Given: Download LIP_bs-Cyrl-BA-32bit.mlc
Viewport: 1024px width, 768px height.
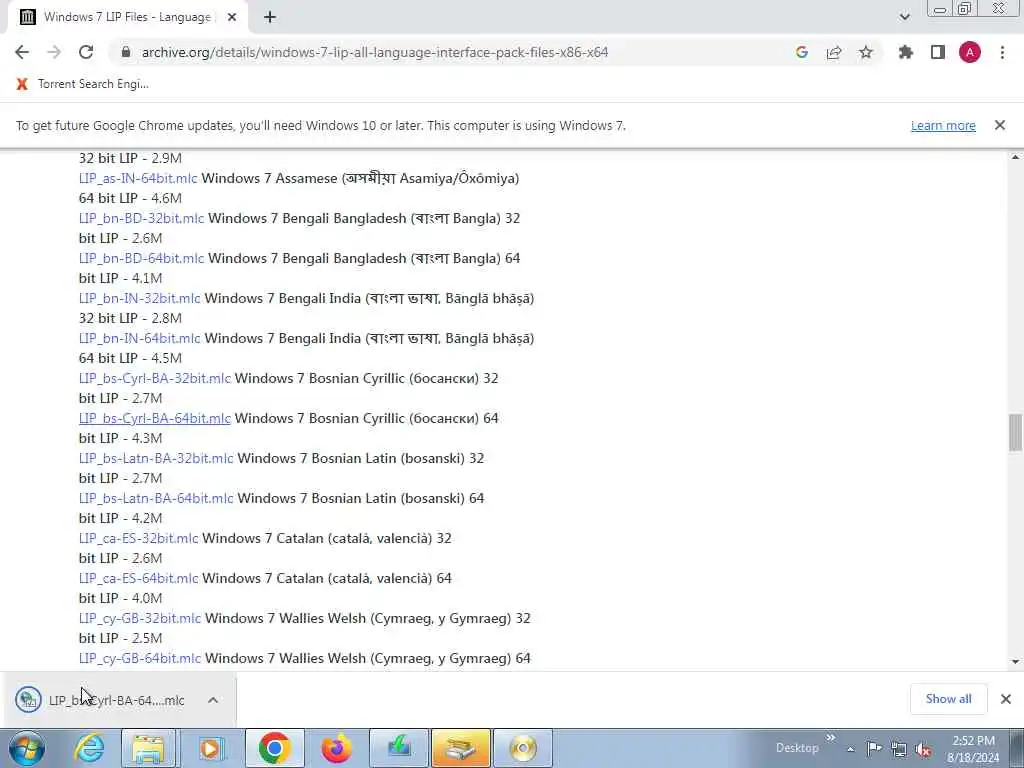Looking at the screenshot, I should 155,378.
